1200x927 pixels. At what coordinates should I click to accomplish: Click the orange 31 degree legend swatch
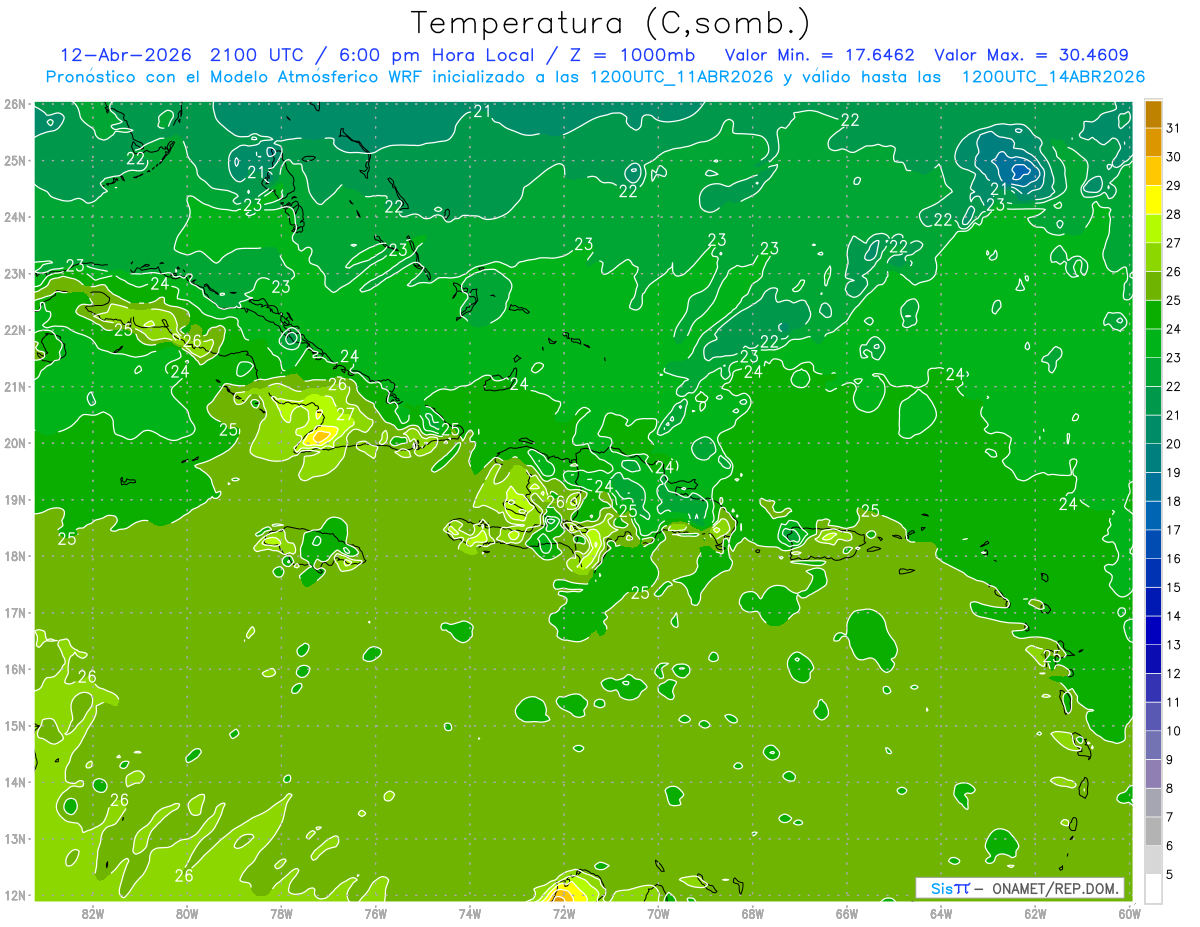[1152, 113]
